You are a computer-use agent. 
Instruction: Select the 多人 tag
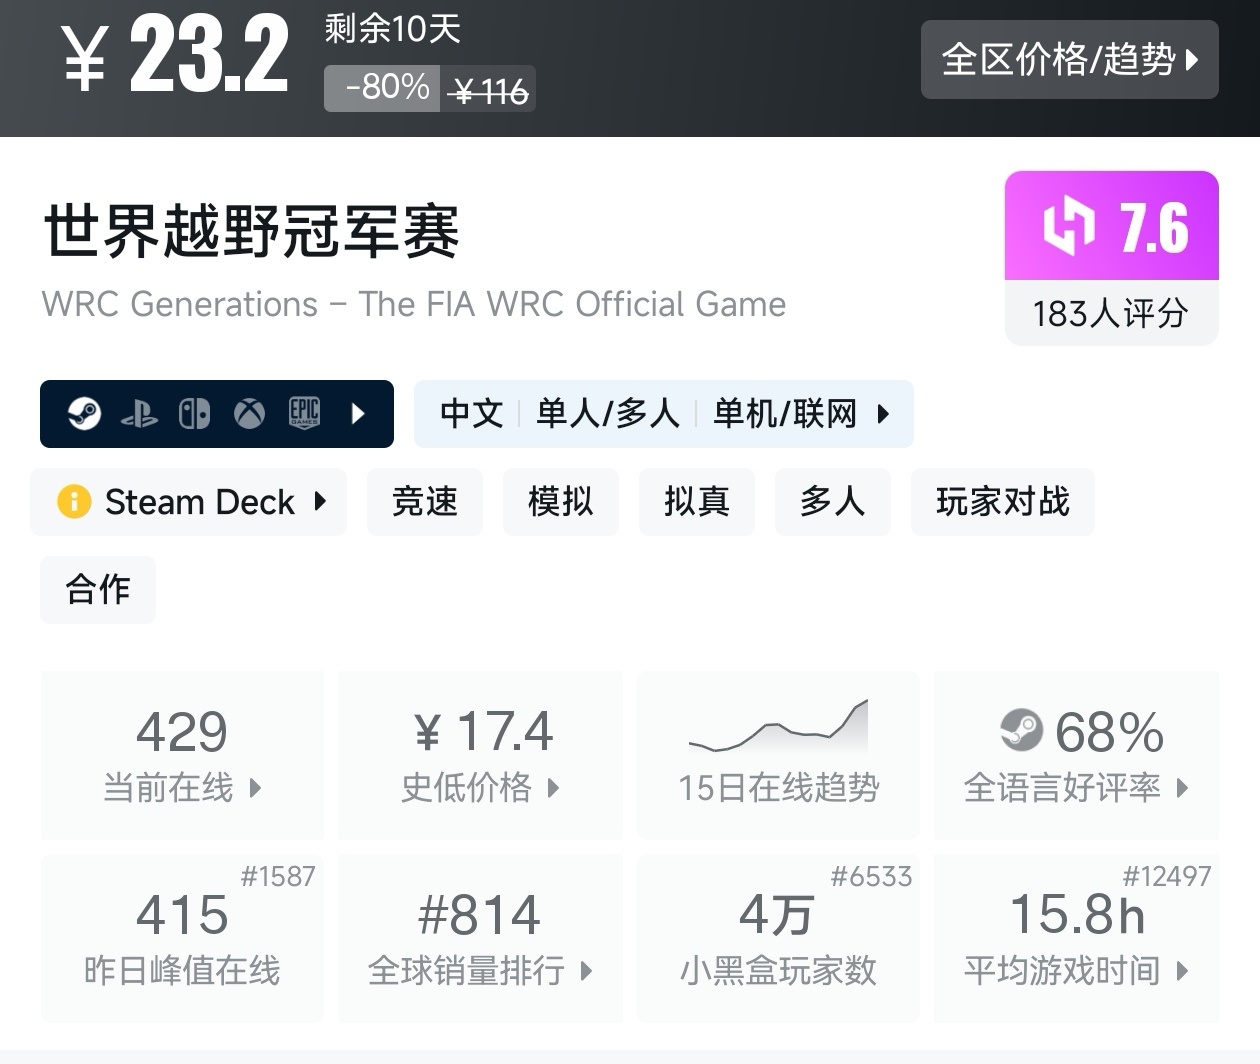(833, 501)
